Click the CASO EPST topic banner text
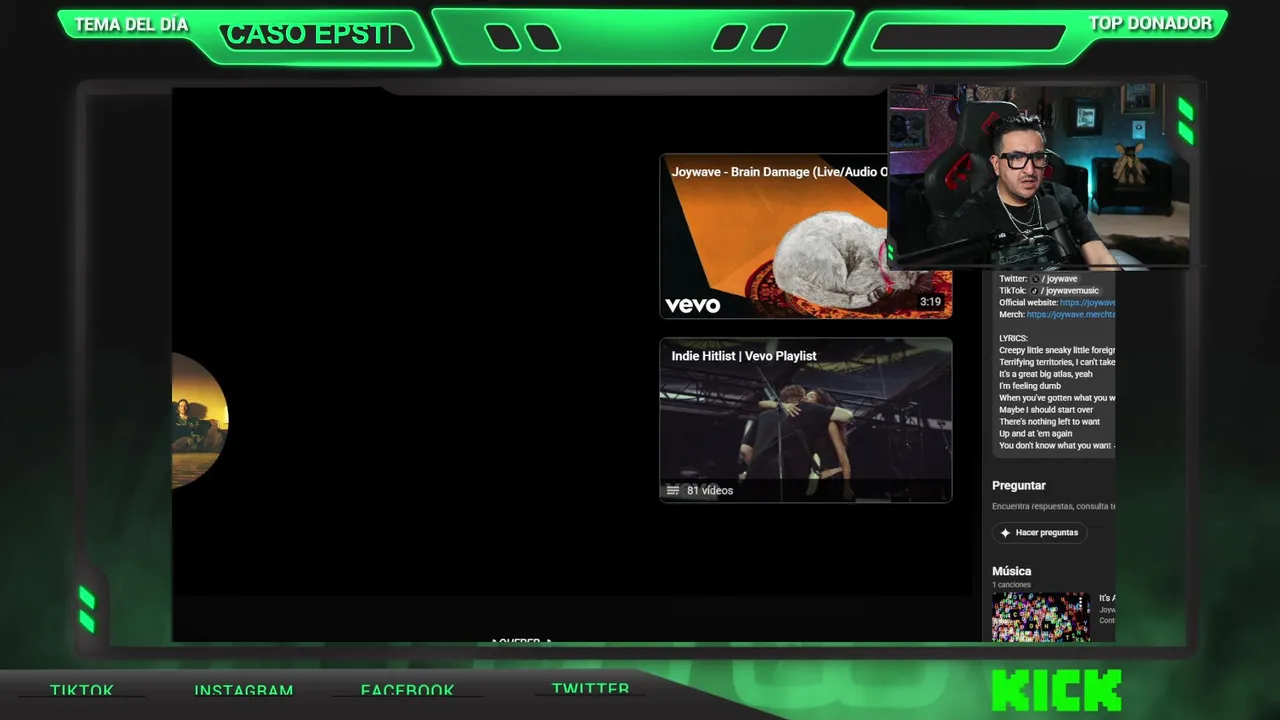 pyautogui.click(x=308, y=35)
